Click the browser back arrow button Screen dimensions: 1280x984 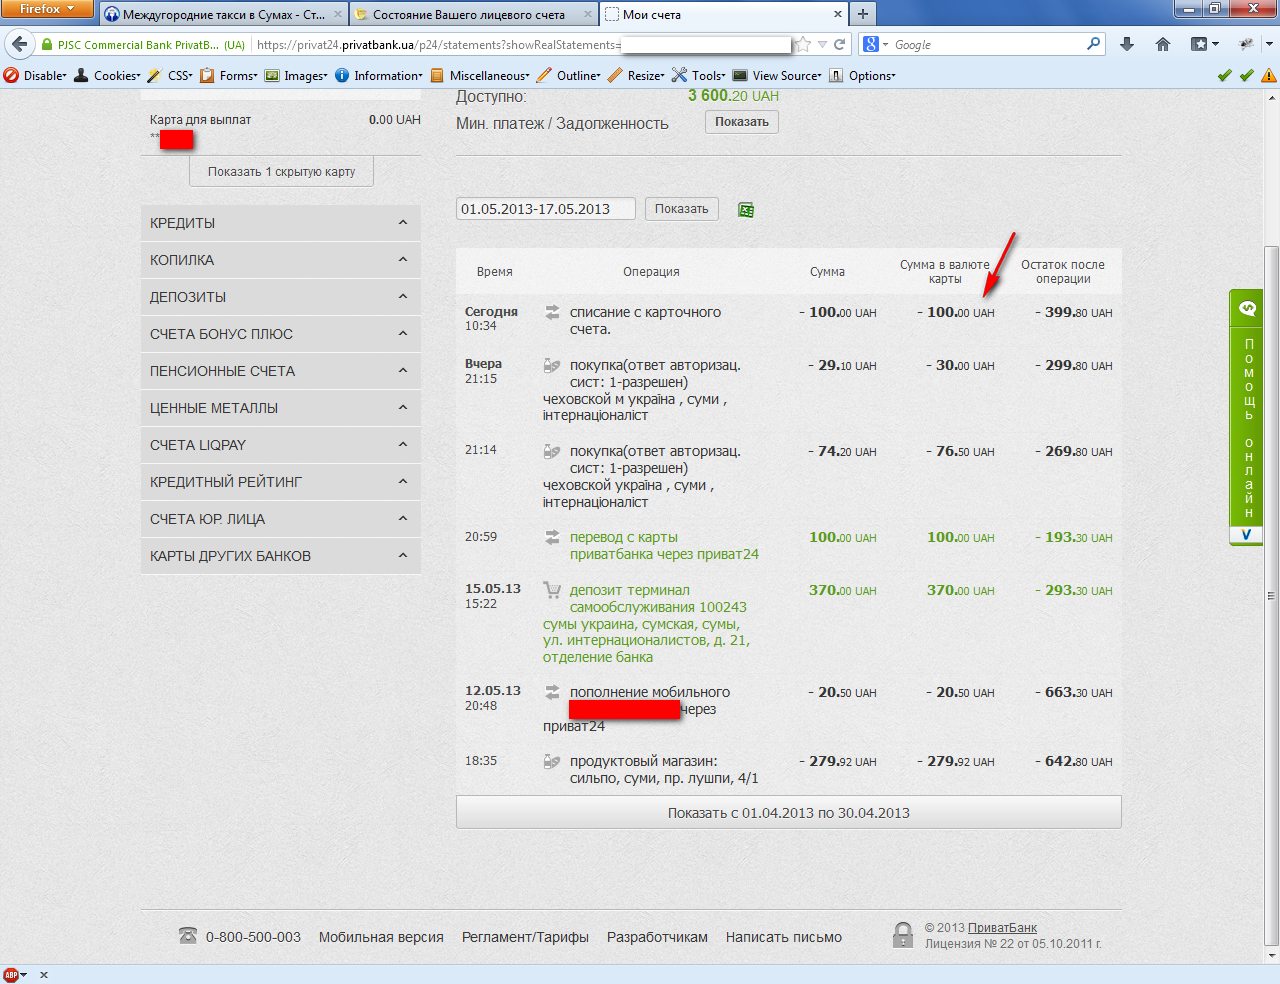(x=20, y=45)
